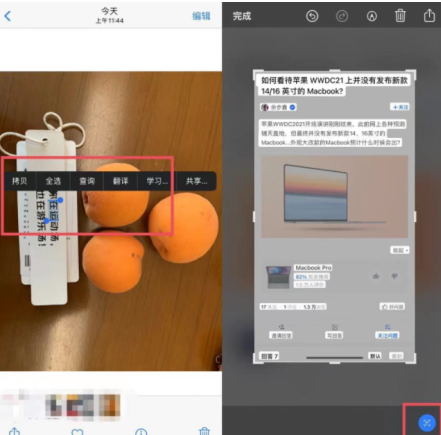Tap the thumbs-down icon on the Macbook Pro card

pyautogui.click(x=394, y=276)
